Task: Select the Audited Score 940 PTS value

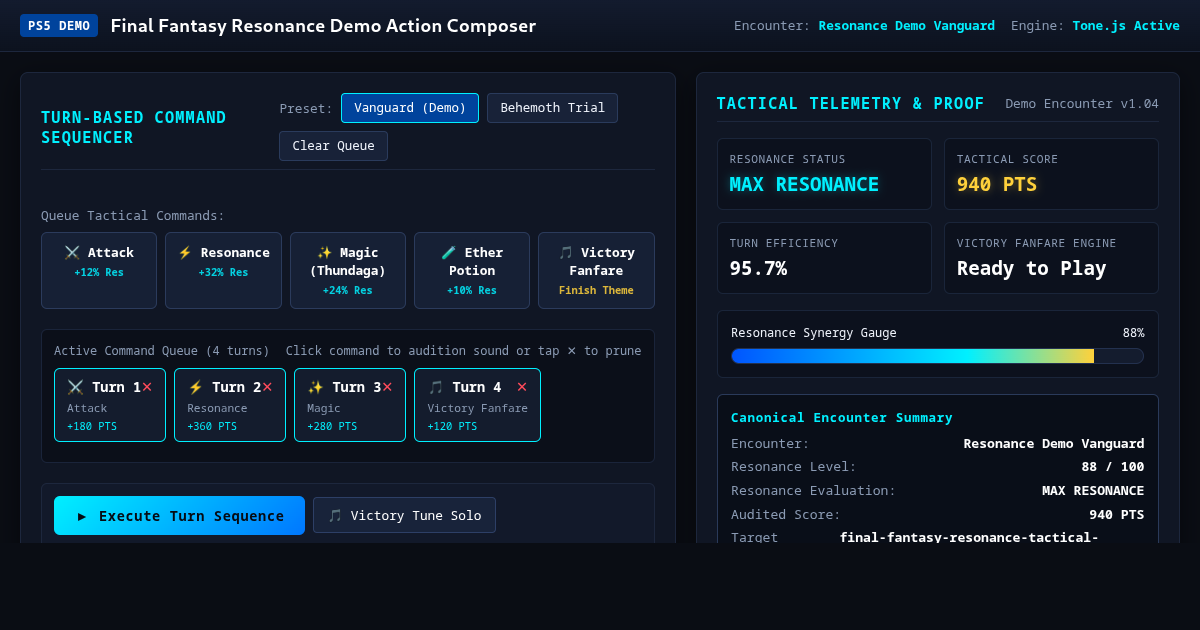Action: pos(1117,515)
